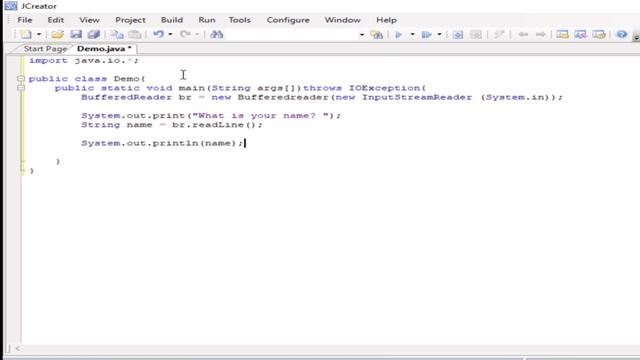Click the Run File toolbar icon
This screenshot has width=640, height=360.
(427, 35)
